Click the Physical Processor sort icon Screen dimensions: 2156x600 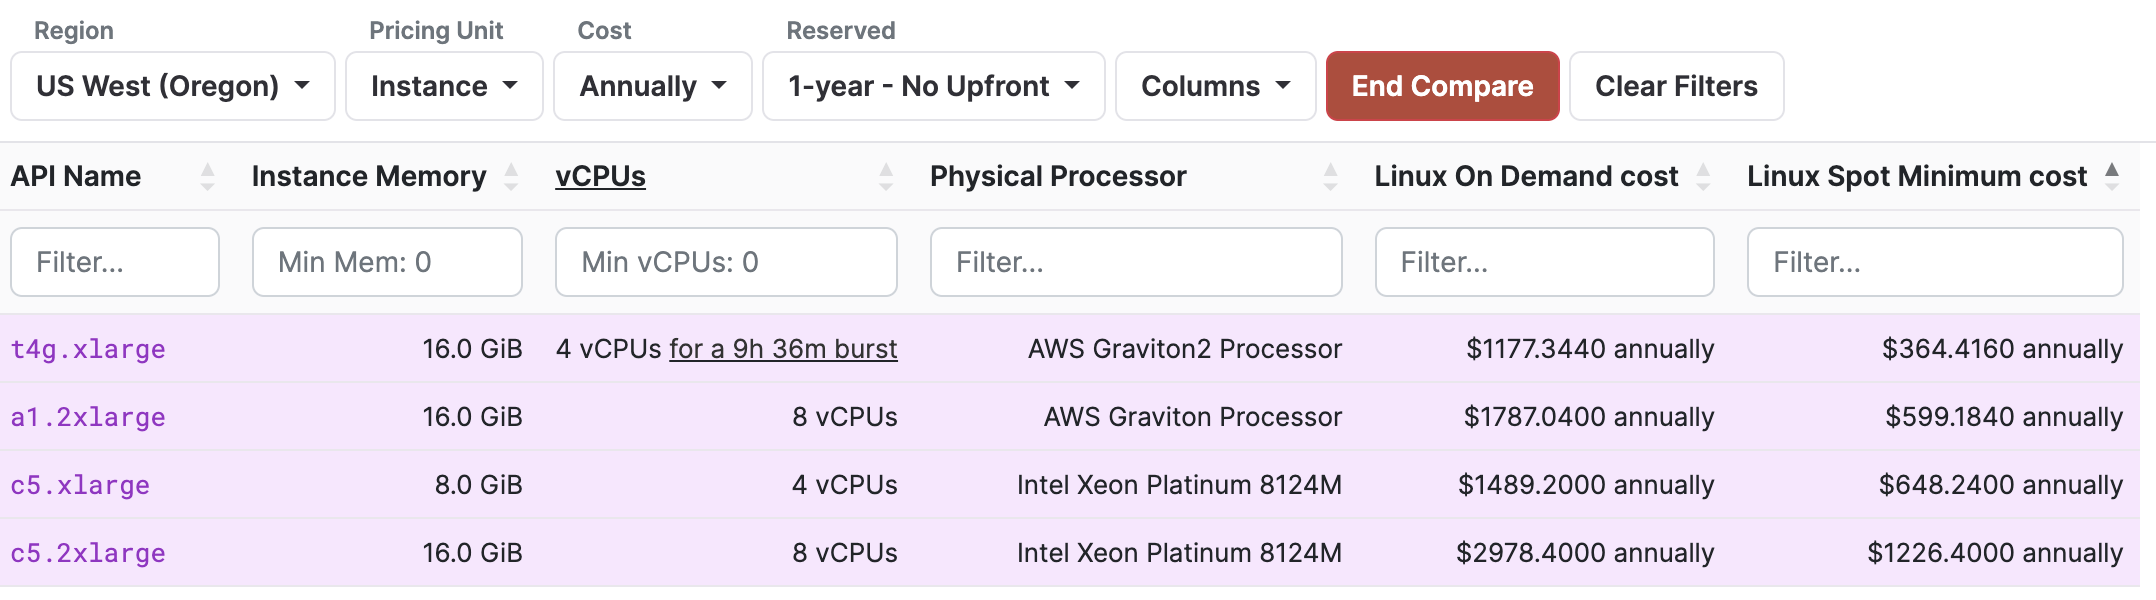pyautogui.click(x=1330, y=177)
